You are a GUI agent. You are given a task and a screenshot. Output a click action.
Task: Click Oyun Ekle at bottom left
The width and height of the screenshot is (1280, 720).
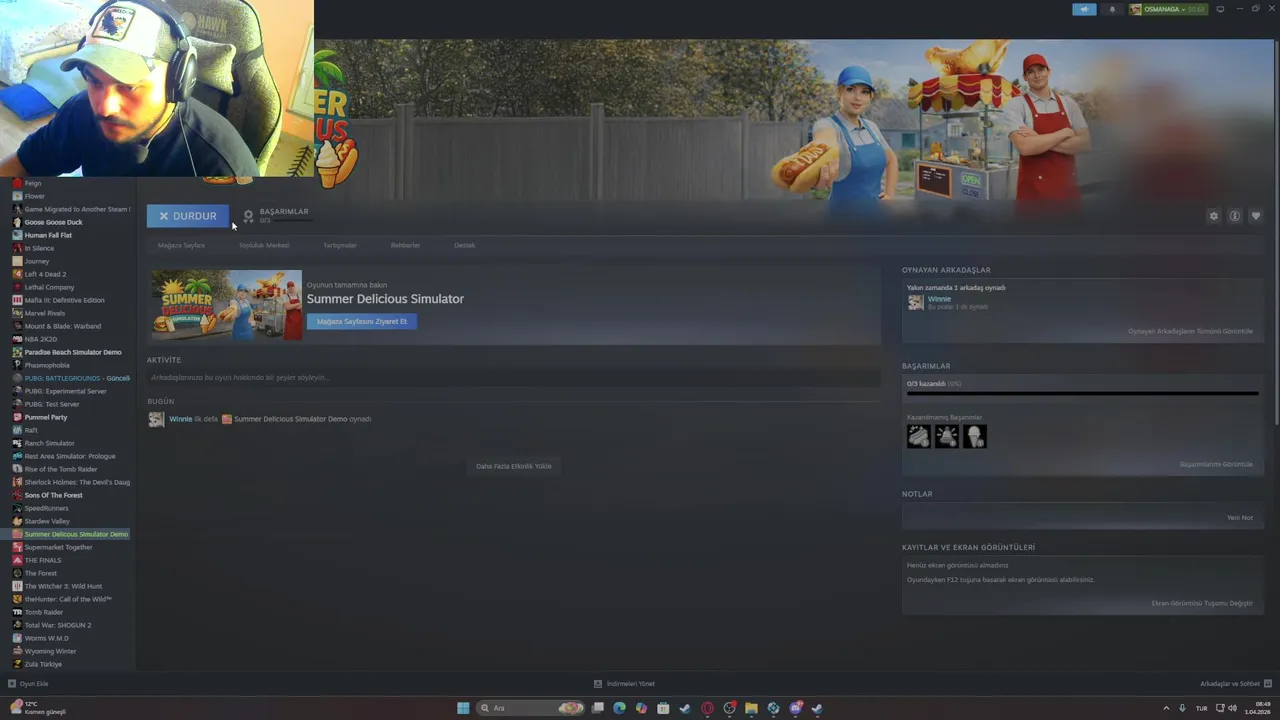coord(28,684)
